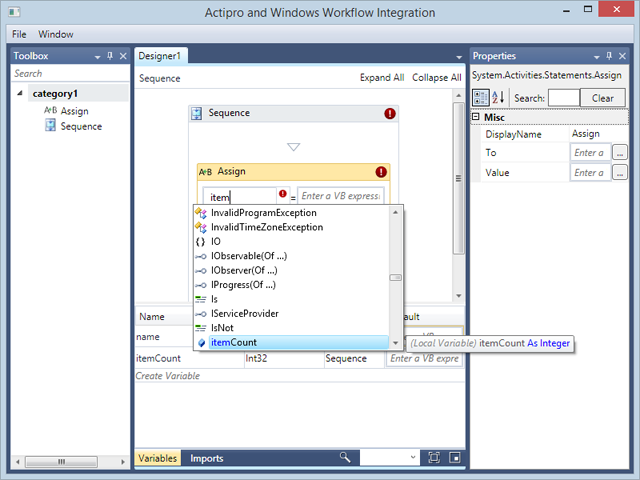Screen dimensions: 640x480
Task: Click Expand All
Action: click(x=382, y=78)
